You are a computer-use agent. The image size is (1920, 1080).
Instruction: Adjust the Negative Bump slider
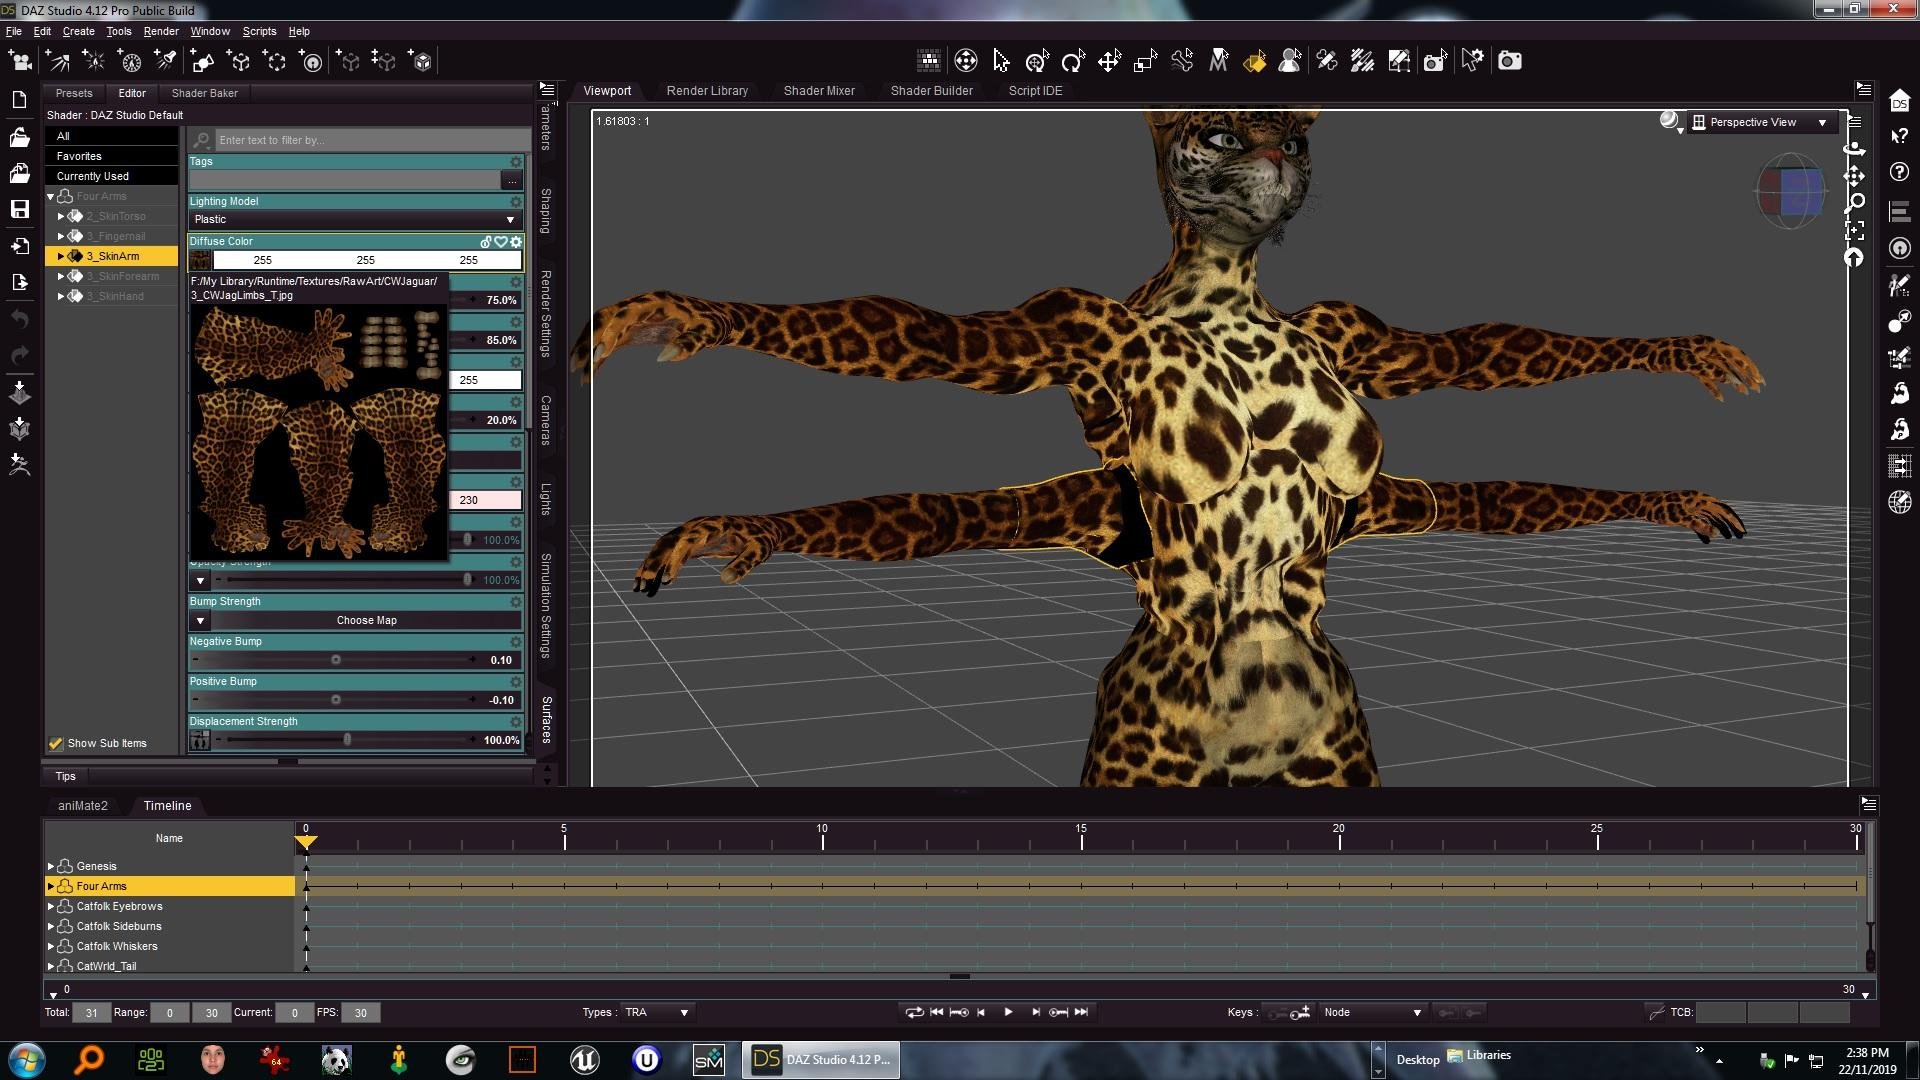click(x=336, y=660)
